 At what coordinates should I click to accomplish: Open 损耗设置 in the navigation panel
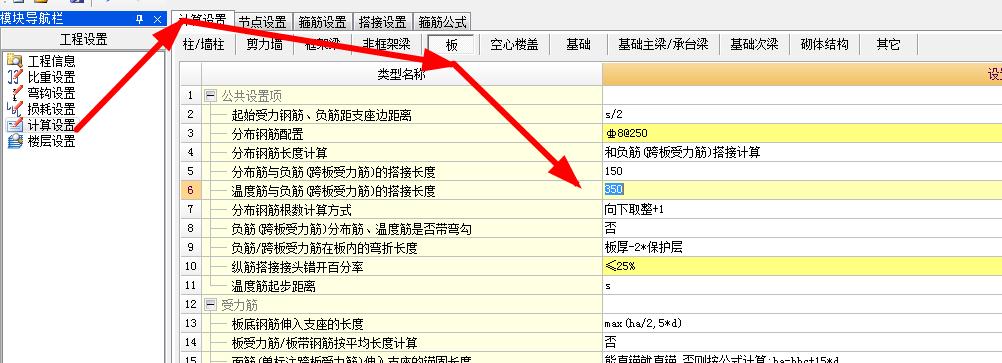(x=51, y=109)
